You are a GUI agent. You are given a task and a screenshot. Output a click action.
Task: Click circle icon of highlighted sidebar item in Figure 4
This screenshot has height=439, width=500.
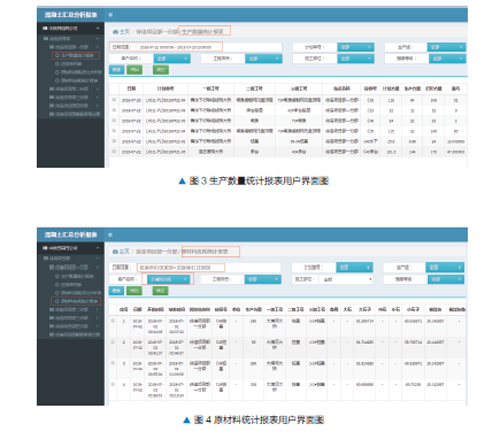(x=57, y=301)
